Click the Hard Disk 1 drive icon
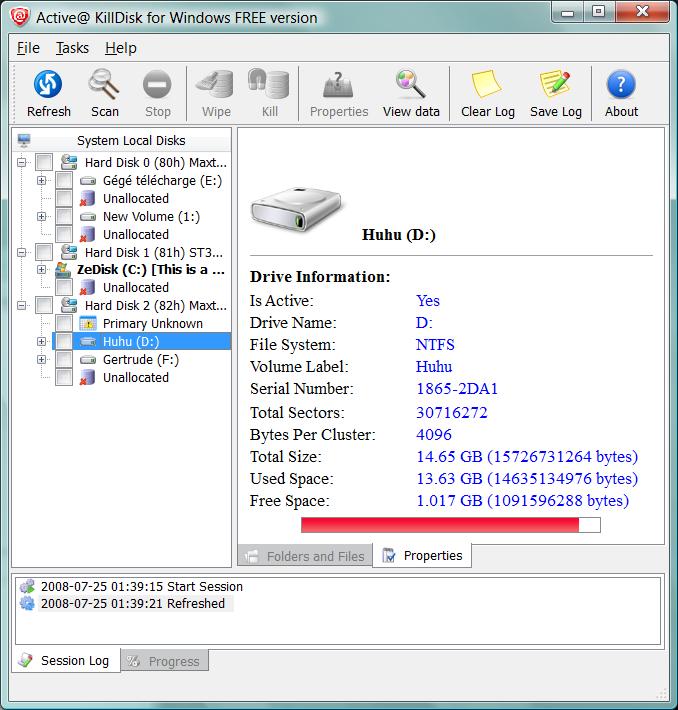The image size is (678, 710). [69, 252]
